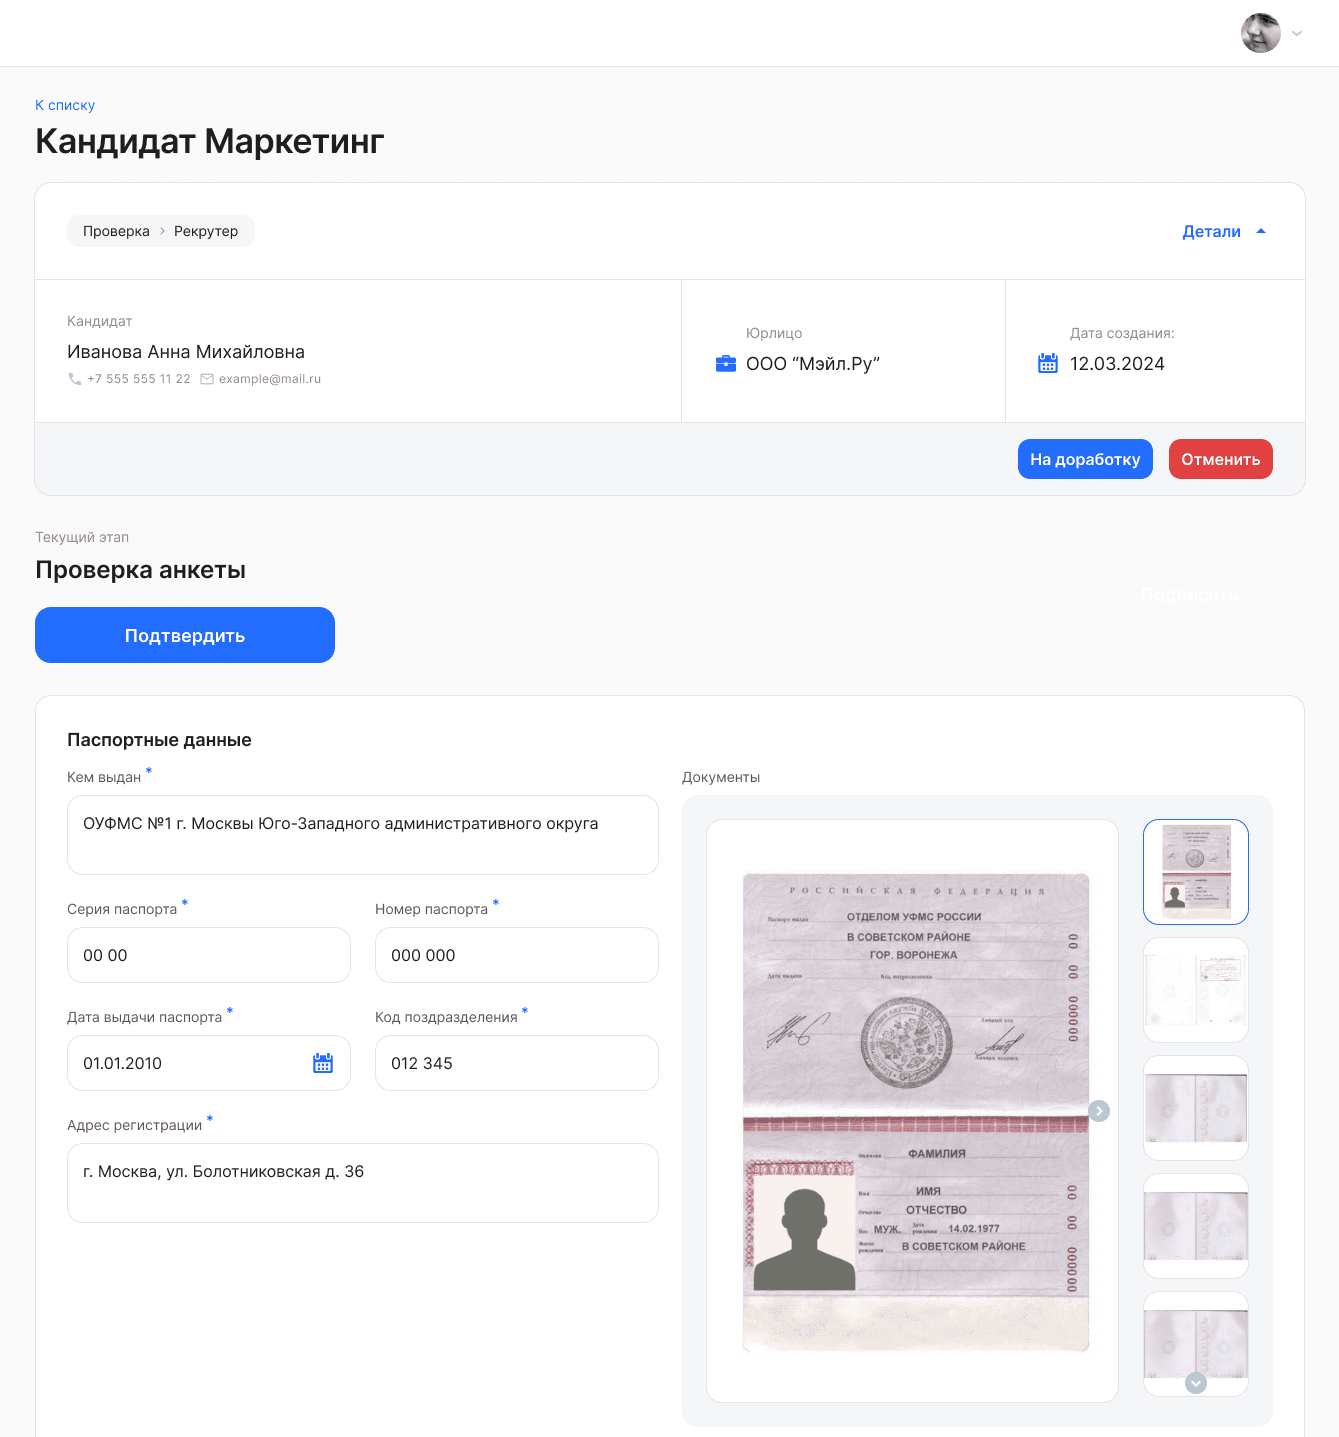
Task: Select the third document thumbnail
Action: coord(1196,1108)
